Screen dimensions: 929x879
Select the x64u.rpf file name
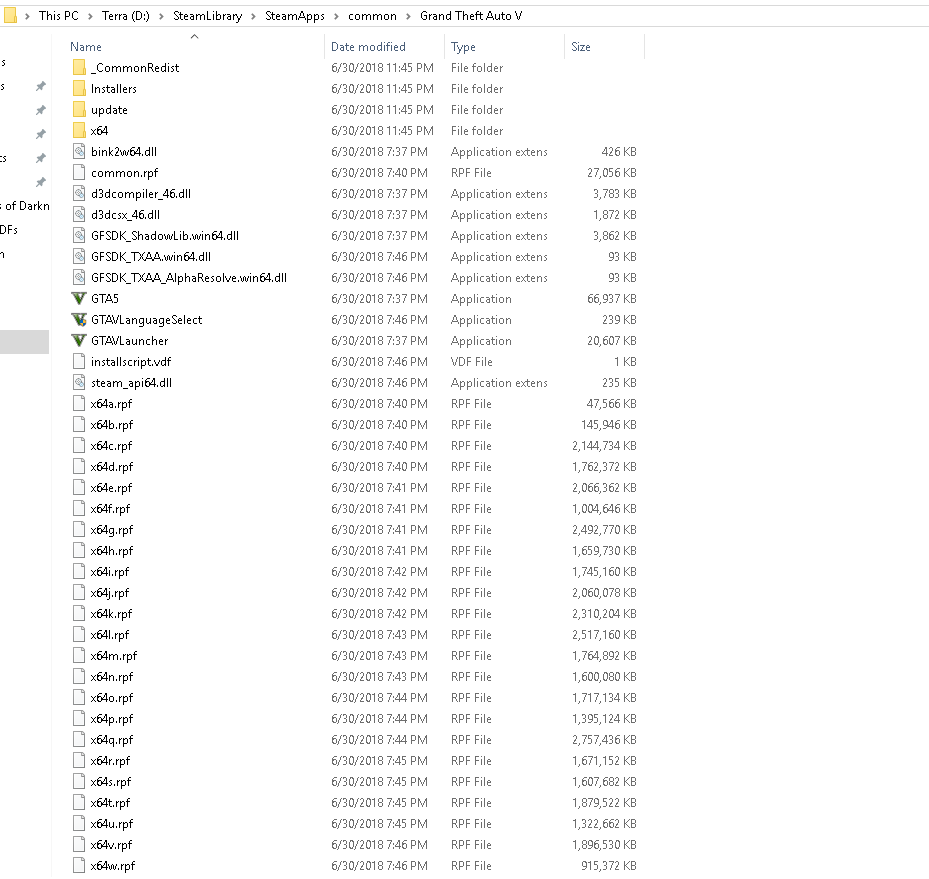tap(111, 824)
